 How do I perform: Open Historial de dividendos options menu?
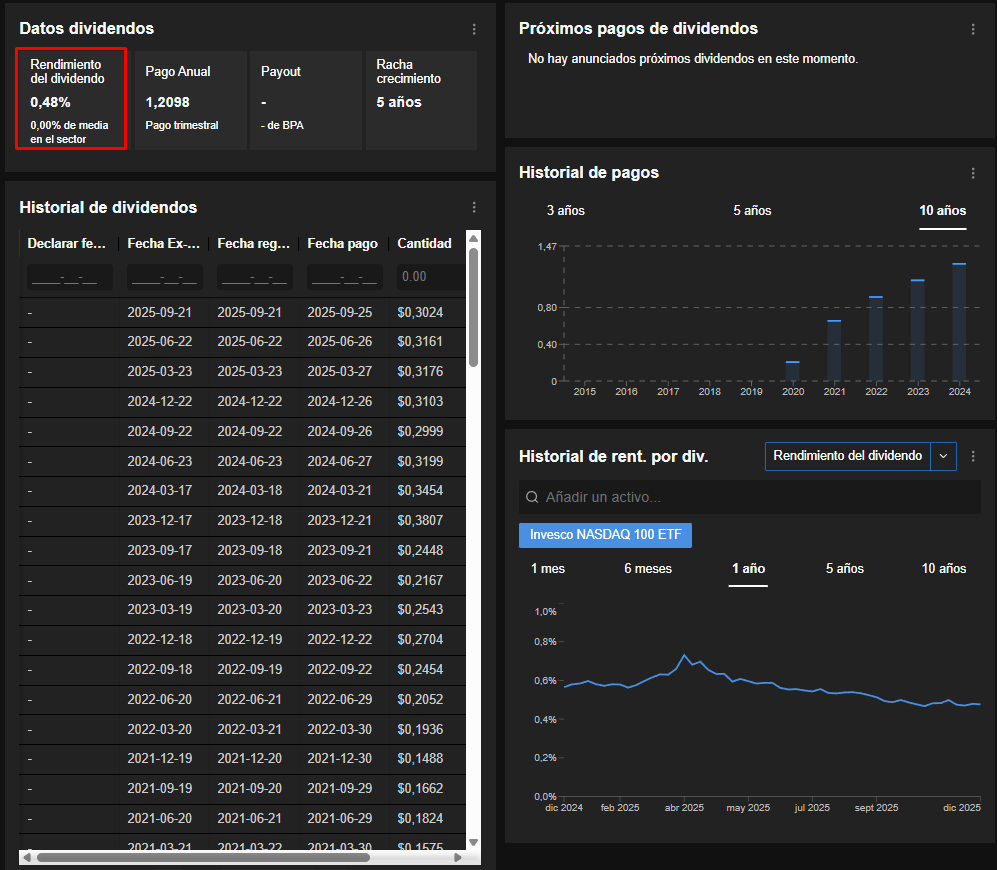pyautogui.click(x=474, y=208)
